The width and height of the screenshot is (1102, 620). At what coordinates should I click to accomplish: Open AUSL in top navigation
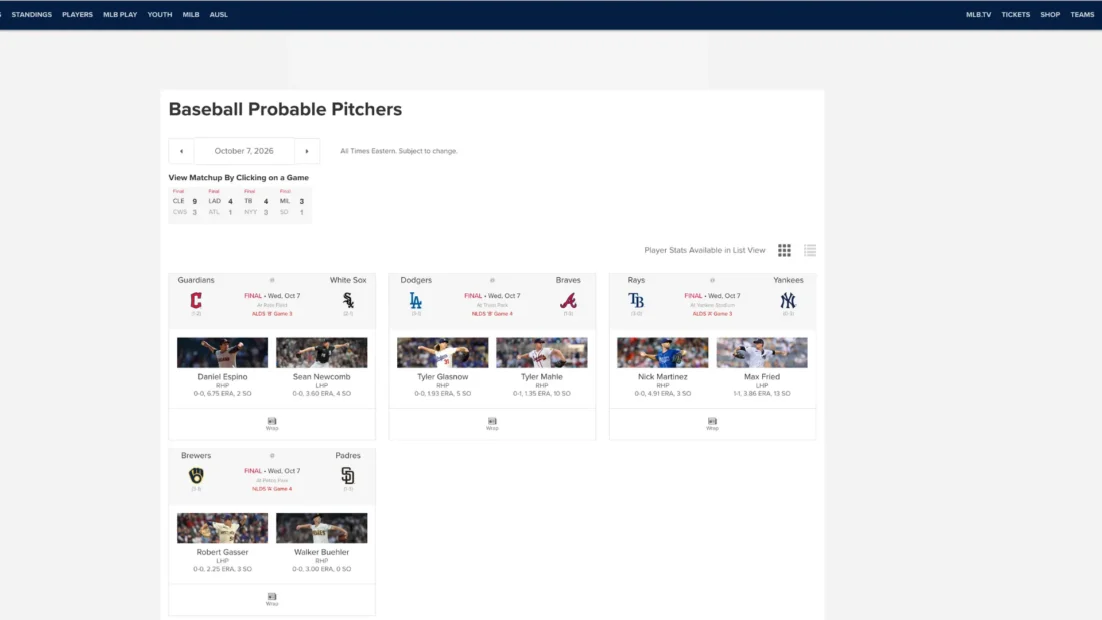(219, 15)
